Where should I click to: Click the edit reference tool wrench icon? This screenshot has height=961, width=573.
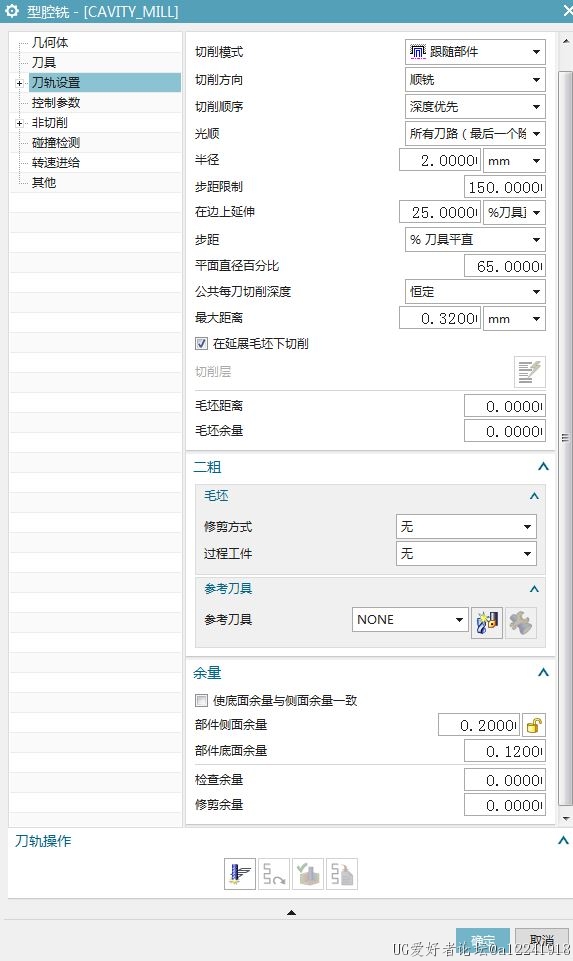(x=521, y=623)
